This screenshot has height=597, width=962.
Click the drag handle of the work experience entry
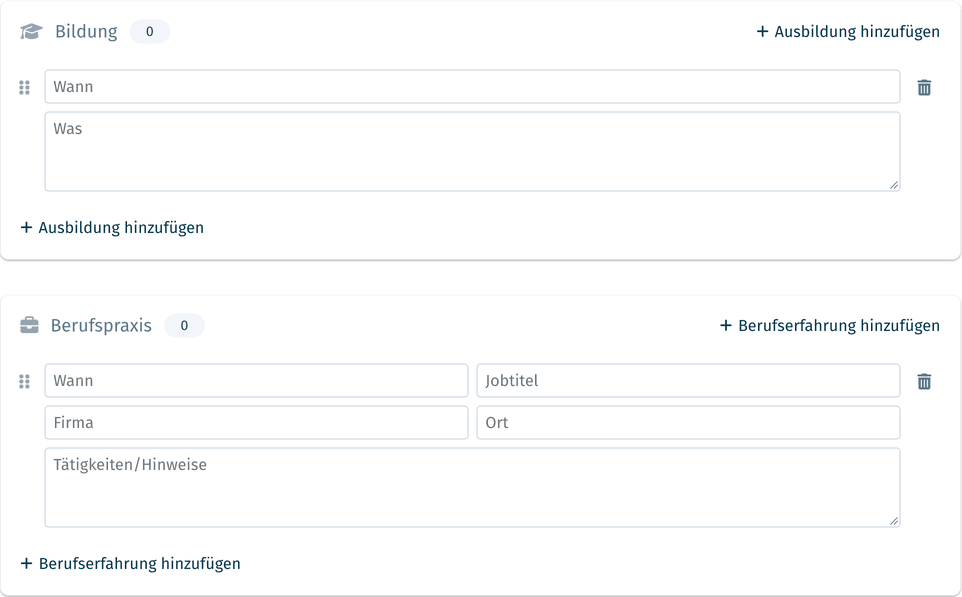(25, 382)
